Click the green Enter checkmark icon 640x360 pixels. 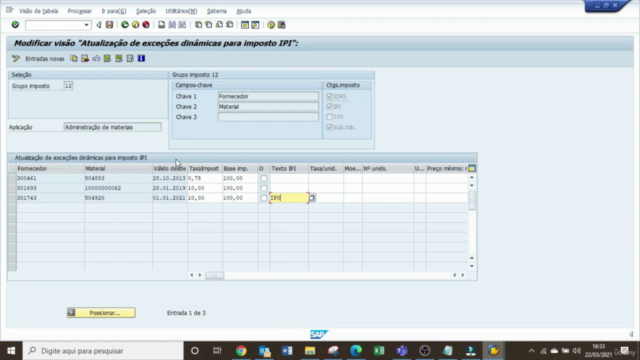[x=15, y=25]
